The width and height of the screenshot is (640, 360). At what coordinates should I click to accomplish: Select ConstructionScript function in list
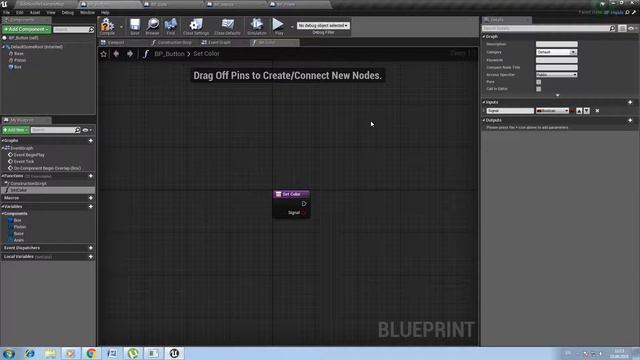[x=28, y=184]
